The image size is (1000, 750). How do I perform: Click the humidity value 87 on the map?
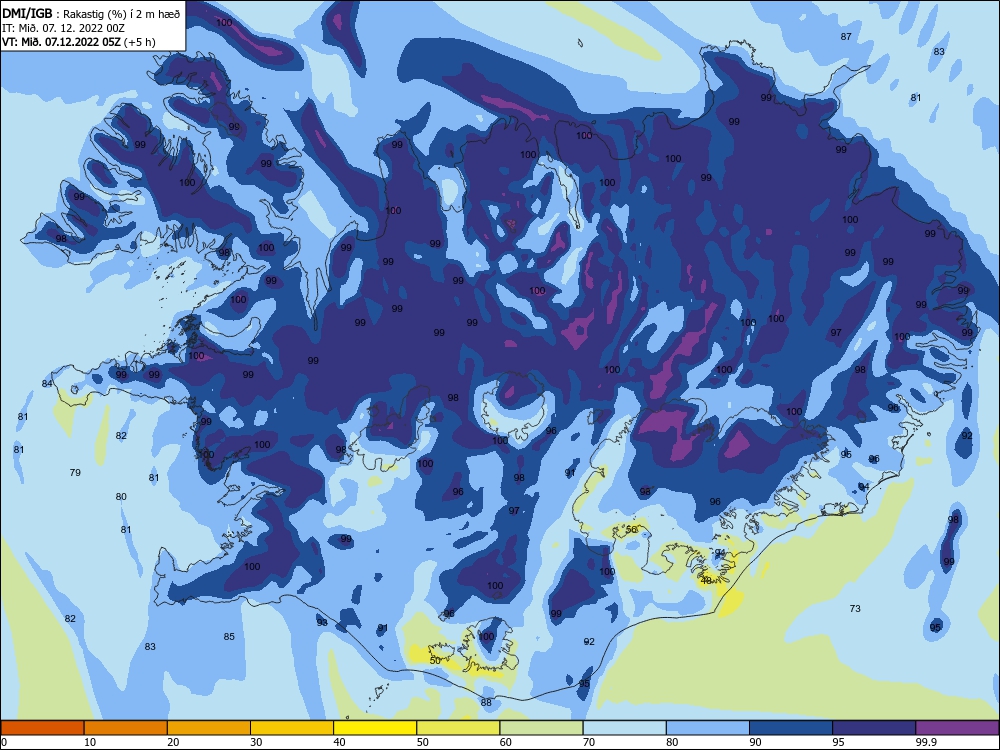pos(846,36)
